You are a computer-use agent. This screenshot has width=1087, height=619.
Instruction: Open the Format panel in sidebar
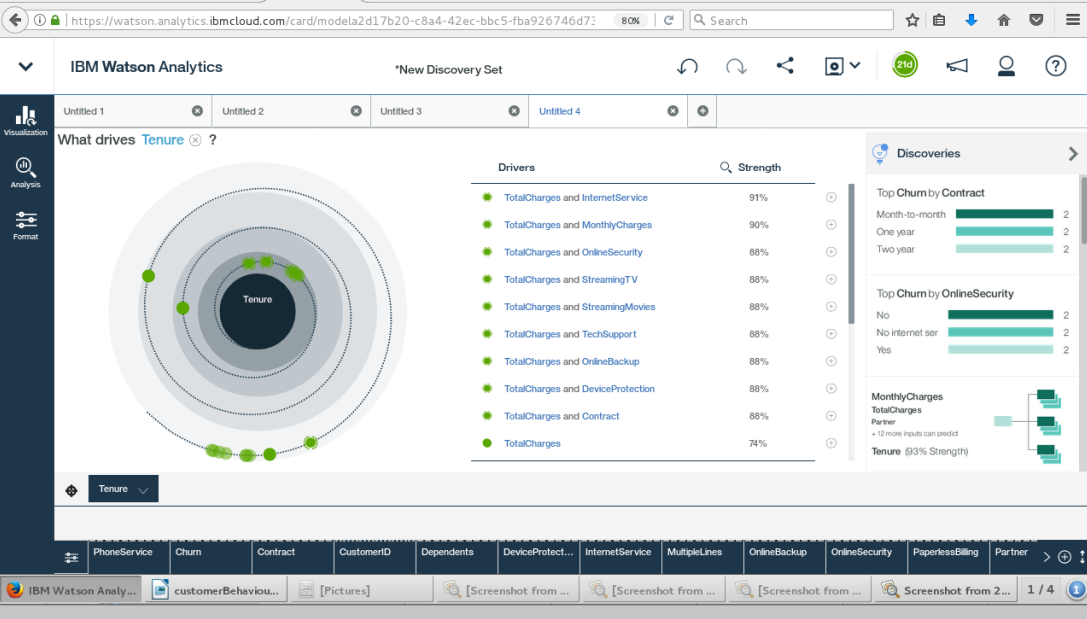pos(26,225)
